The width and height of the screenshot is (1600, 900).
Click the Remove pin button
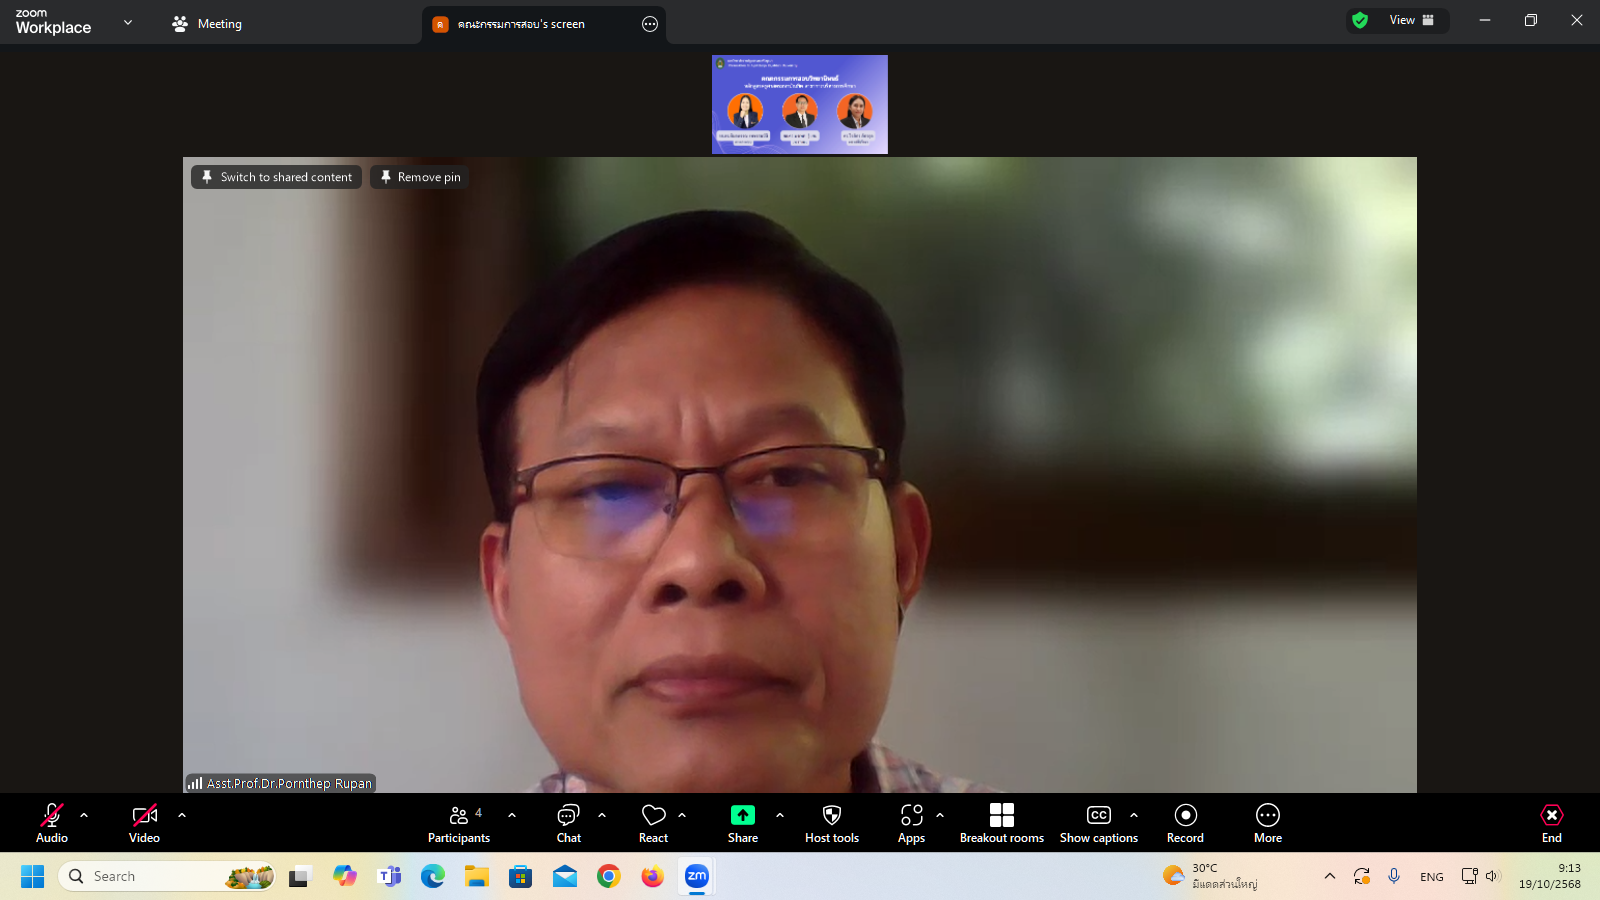click(420, 177)
